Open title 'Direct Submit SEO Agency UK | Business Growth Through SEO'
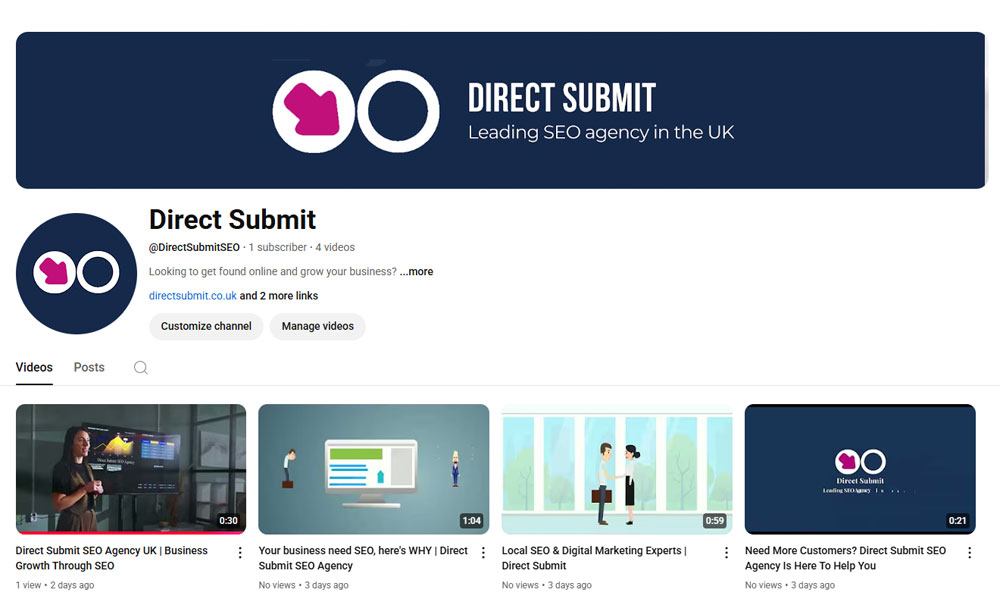The height and width of the screenshot is (602, 1000). pos(112,558)
